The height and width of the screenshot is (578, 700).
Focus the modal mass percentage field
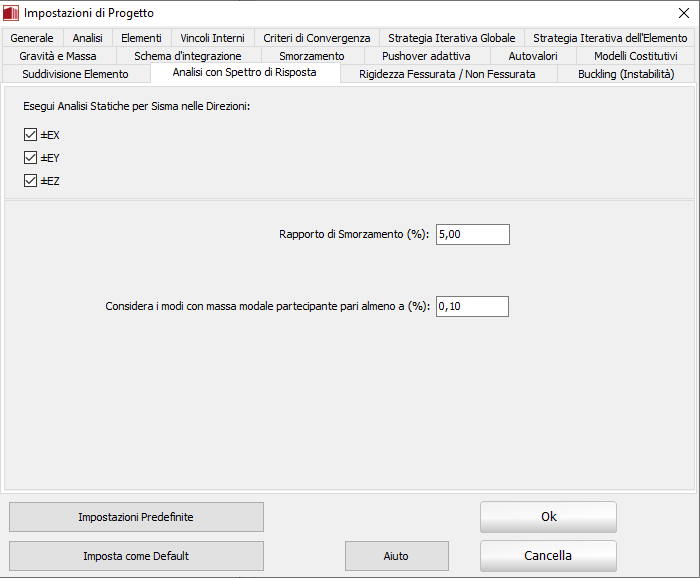coord(472,306)
